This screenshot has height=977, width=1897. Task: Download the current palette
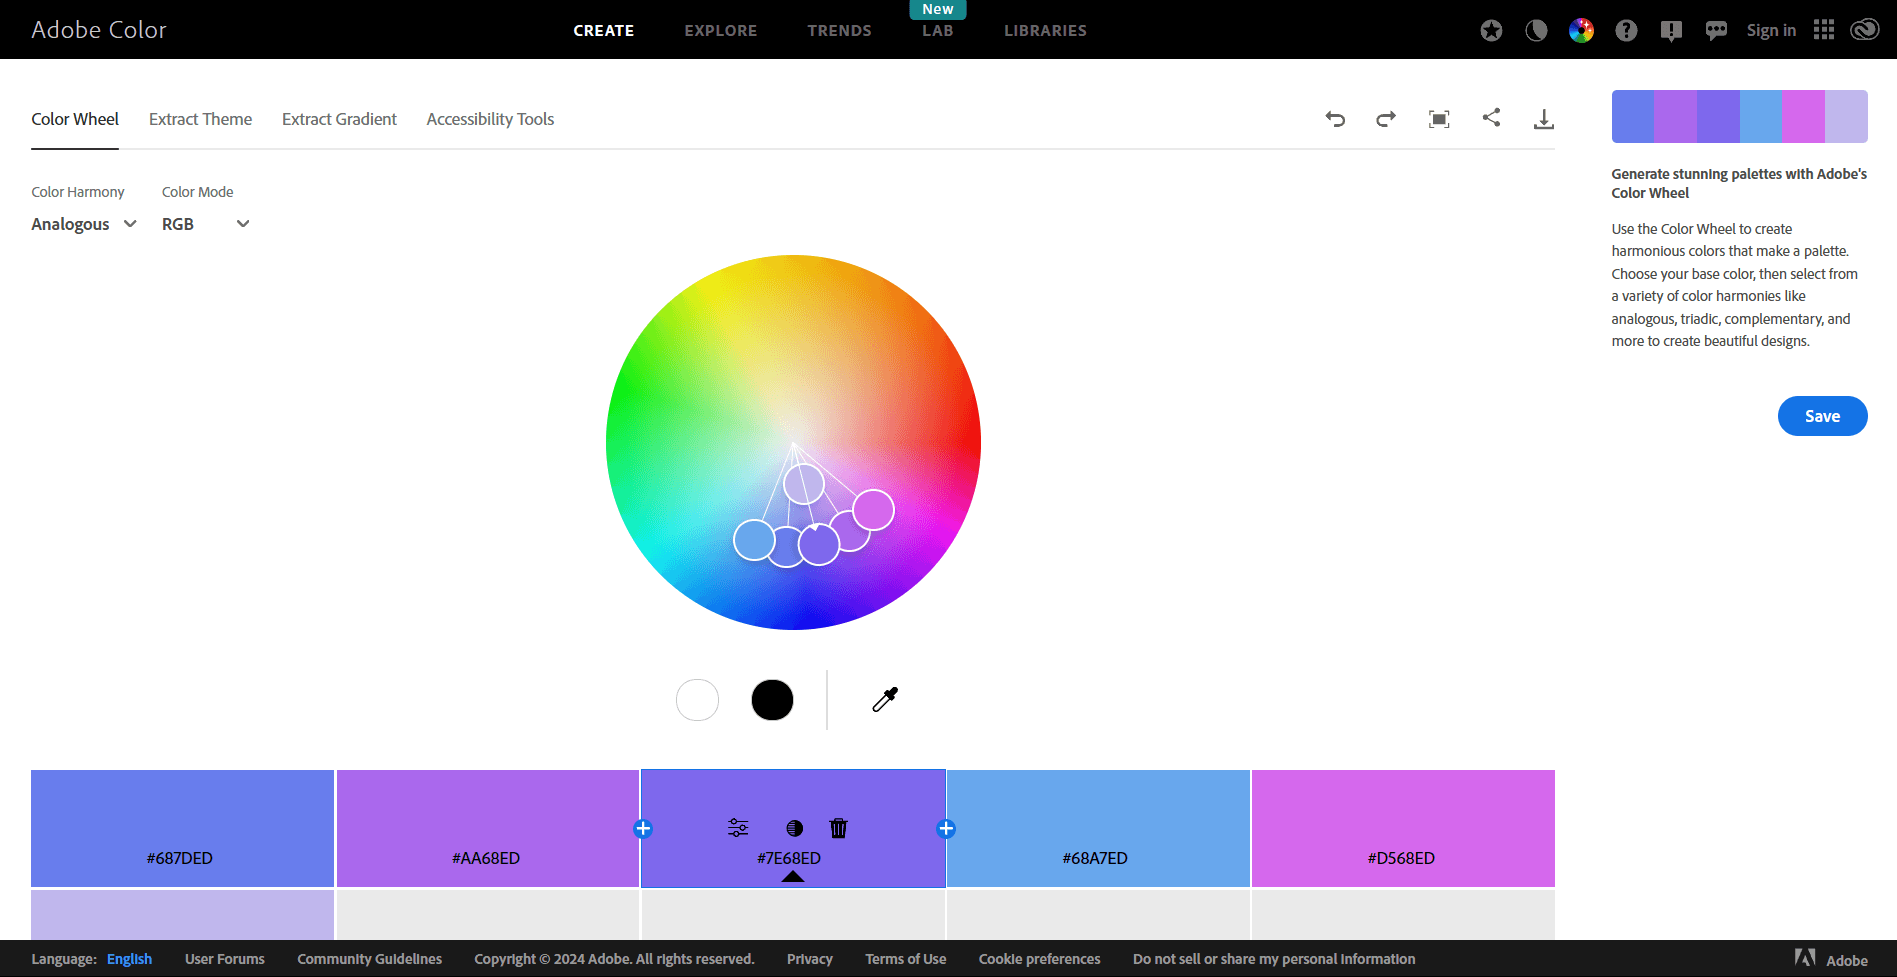tap(1544, 118)
